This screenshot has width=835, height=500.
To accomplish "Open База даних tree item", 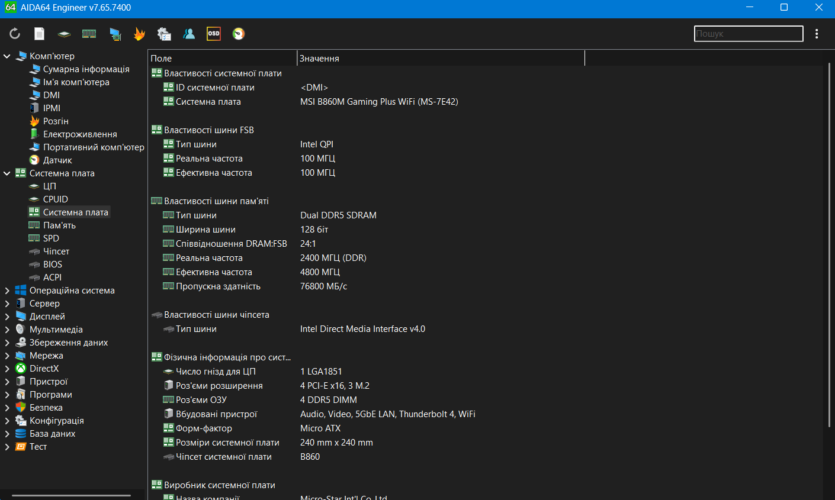I will point(52,434).
